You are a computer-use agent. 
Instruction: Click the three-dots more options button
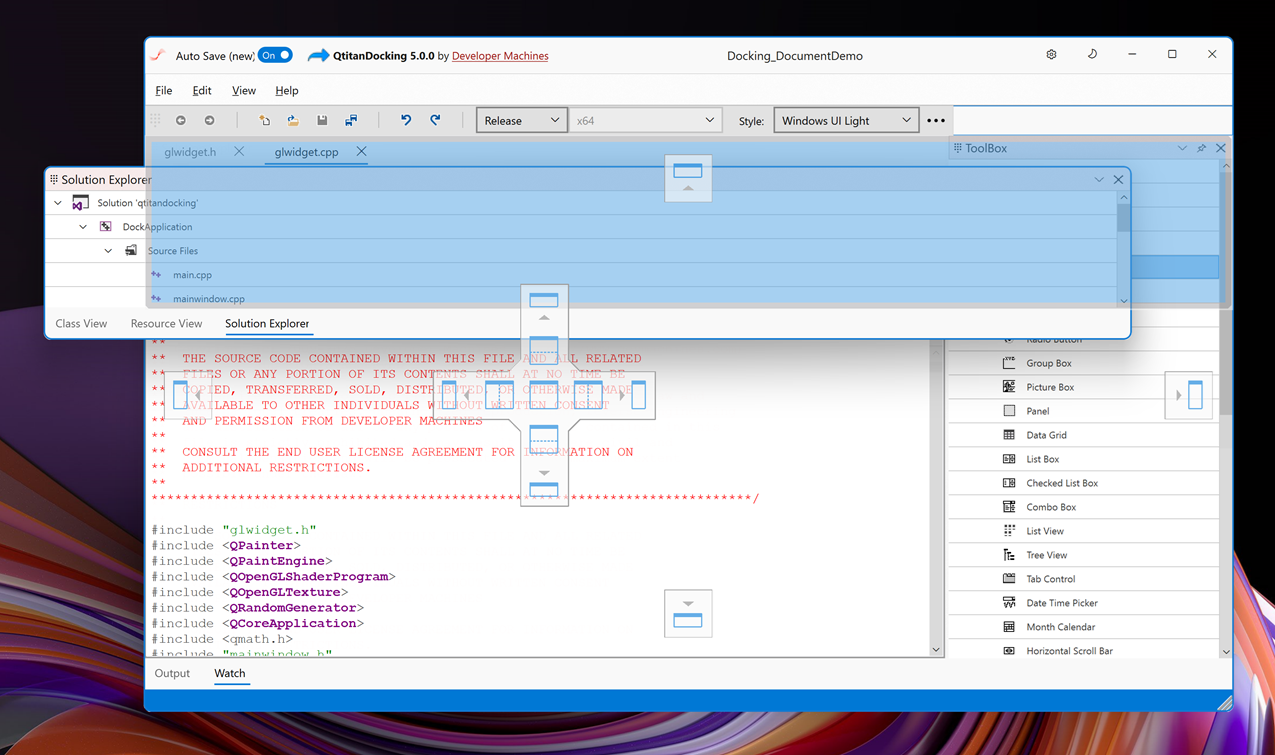936,120
